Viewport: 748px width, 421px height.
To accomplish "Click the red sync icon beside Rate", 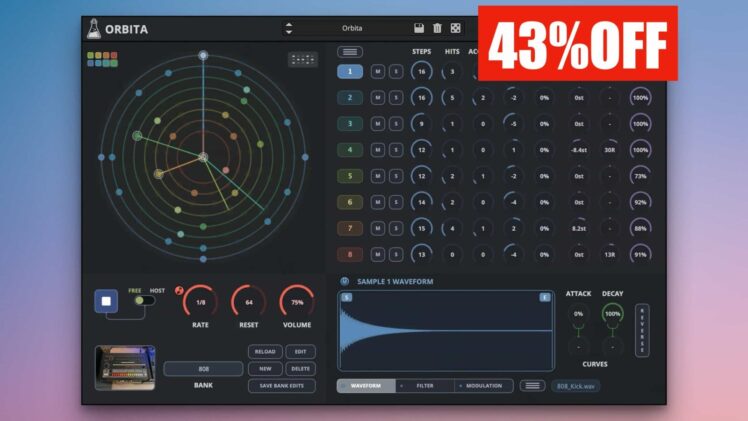I will click(x=179, y=290).
